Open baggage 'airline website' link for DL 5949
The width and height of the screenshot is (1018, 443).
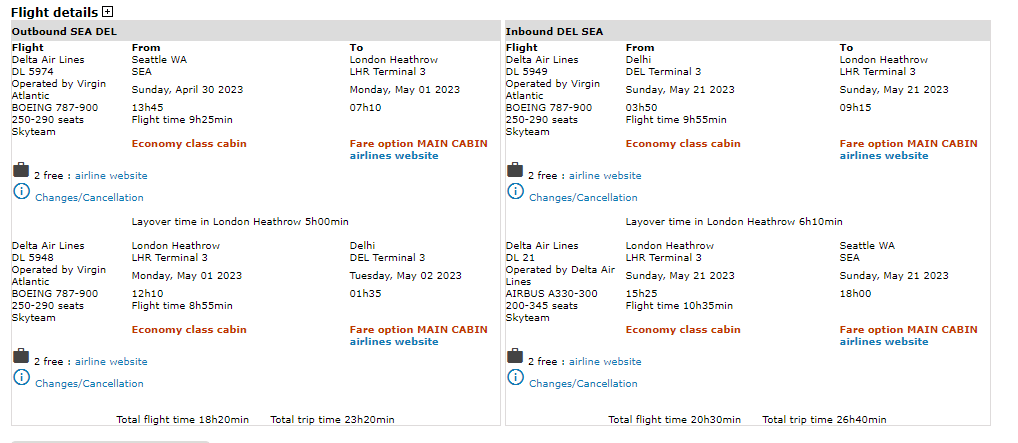pyautogui.click(x=605, y=176)
